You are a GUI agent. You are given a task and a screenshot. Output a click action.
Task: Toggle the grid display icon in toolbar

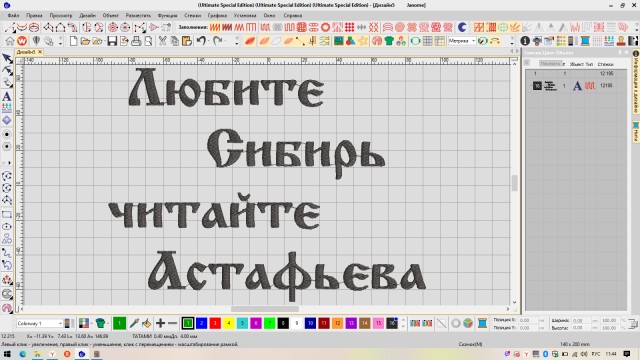427,41
